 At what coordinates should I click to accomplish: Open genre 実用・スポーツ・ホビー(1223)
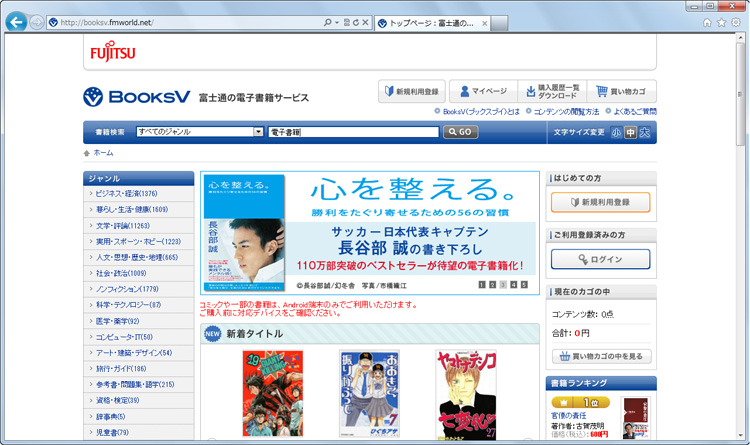(139, 242)
